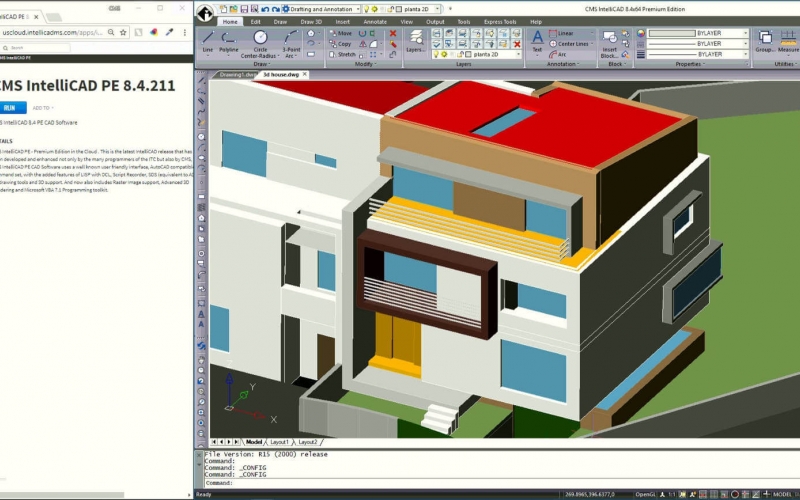The image size is (800, 500).
Task: Click the Open file icon in quick access
Action: pyautogui.click(x=234, y=9)
